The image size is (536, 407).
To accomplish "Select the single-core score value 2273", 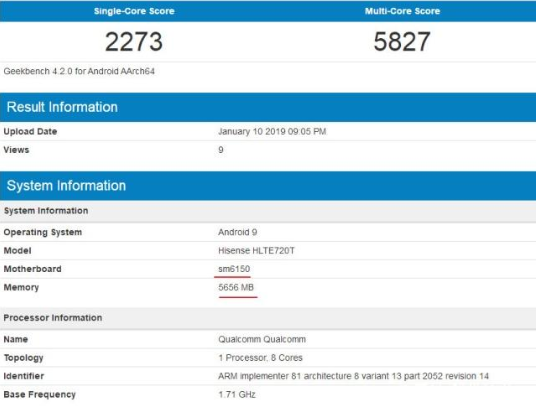I will point(134,42).
